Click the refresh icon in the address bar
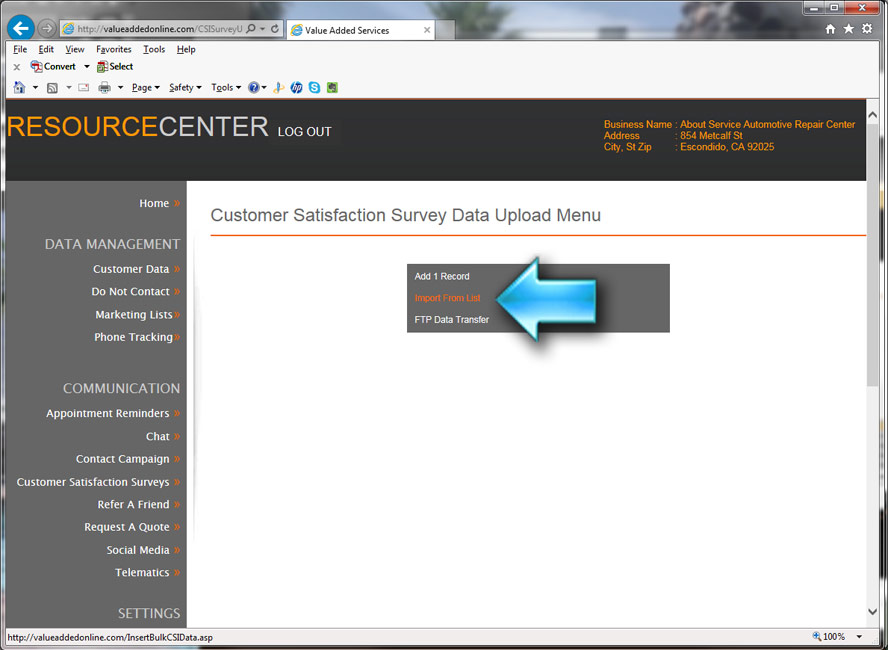Viewport: 888px width, 650px height. (274, 30)
